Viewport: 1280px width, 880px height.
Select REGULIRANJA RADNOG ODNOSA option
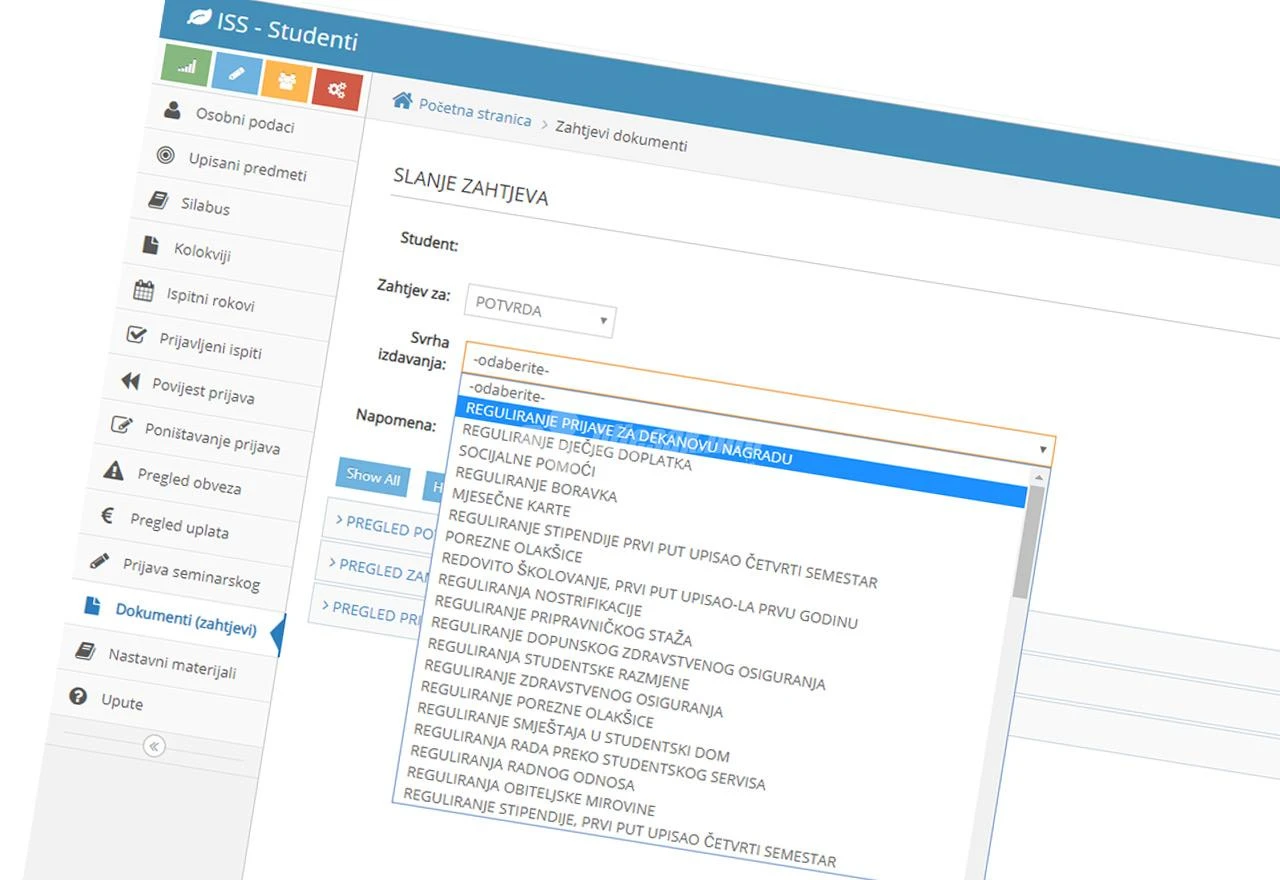click(x=522, y=767)
